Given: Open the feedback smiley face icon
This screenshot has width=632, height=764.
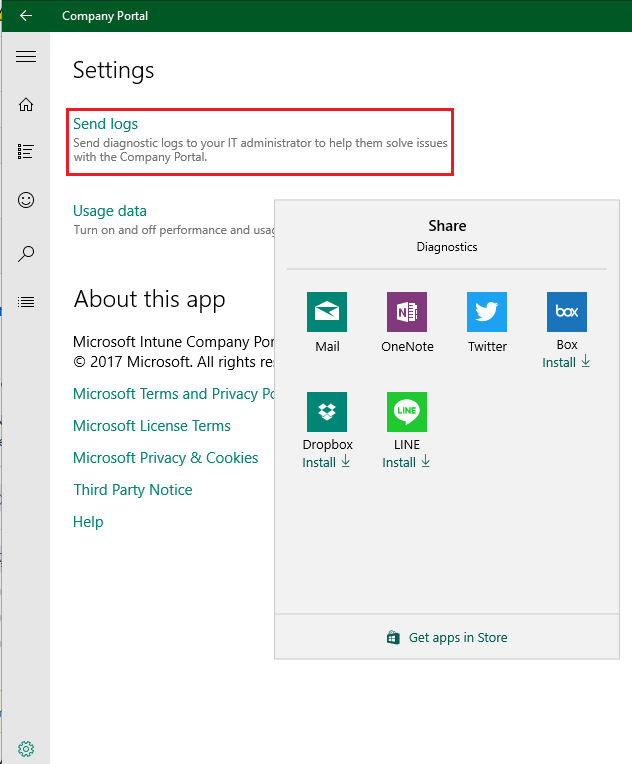Looking at the screenshot, I should click(x=26, y=200).
